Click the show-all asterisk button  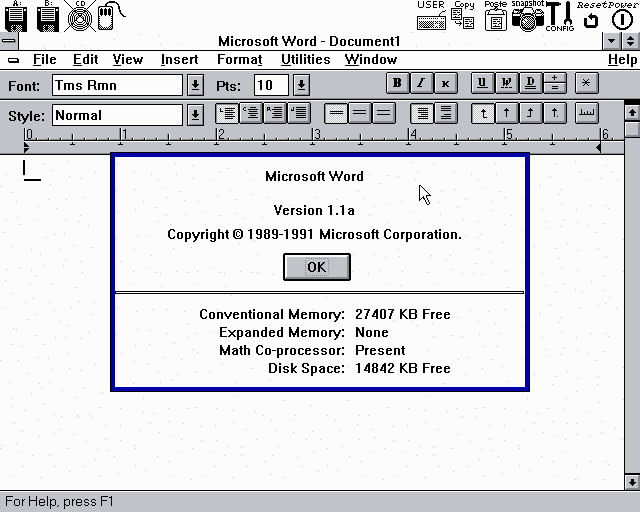587,83
